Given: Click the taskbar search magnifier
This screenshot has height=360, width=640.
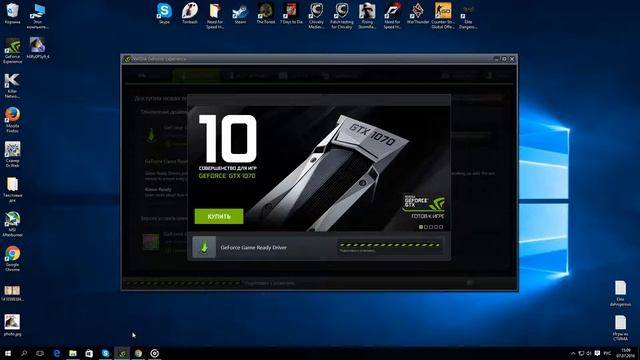Looking at the screenshot, I should pyautogui.click(x=24, y=353).
